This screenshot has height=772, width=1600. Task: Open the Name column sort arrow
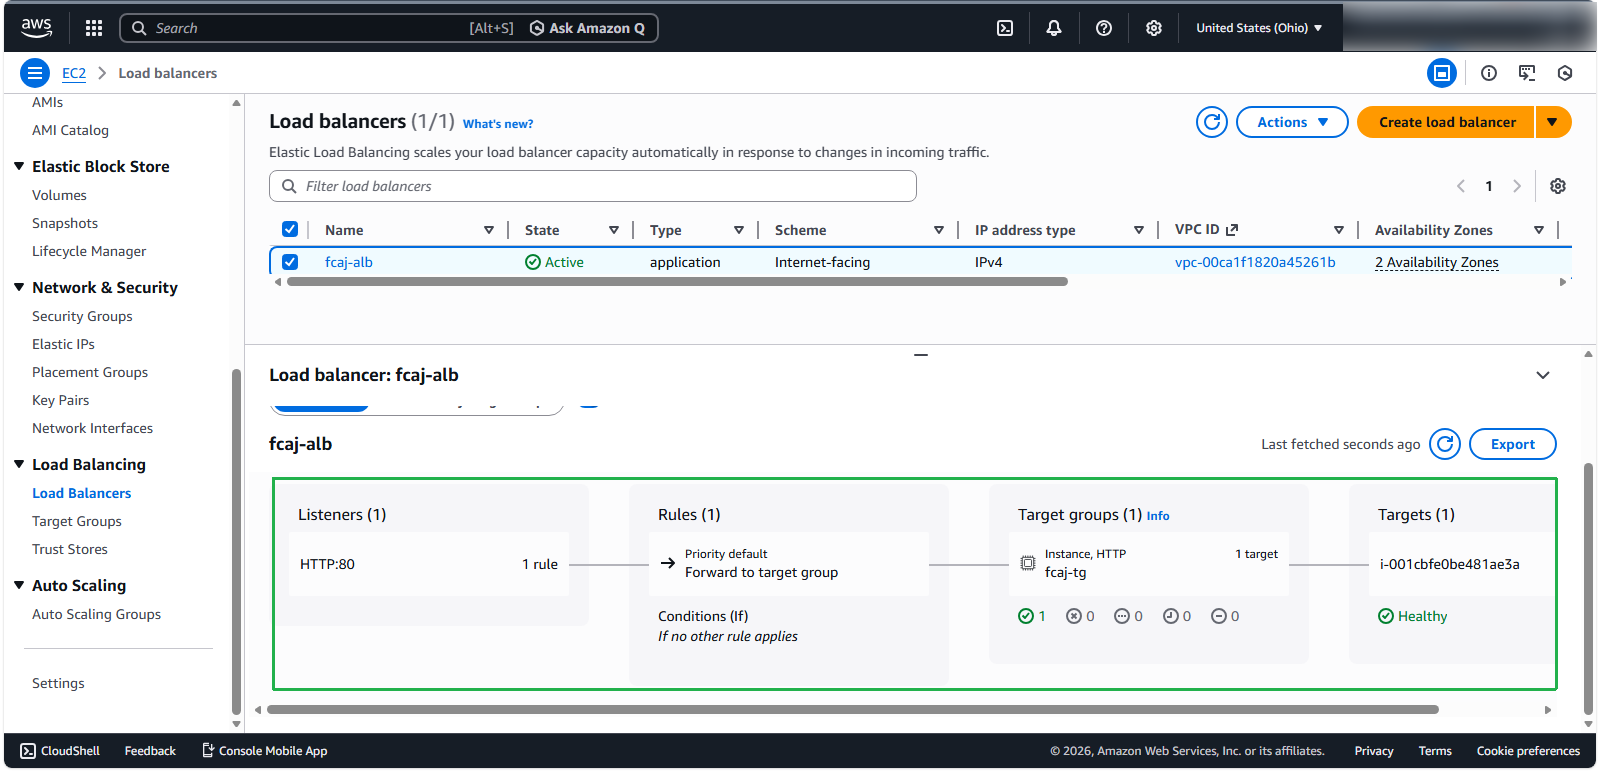click(489, 230)
